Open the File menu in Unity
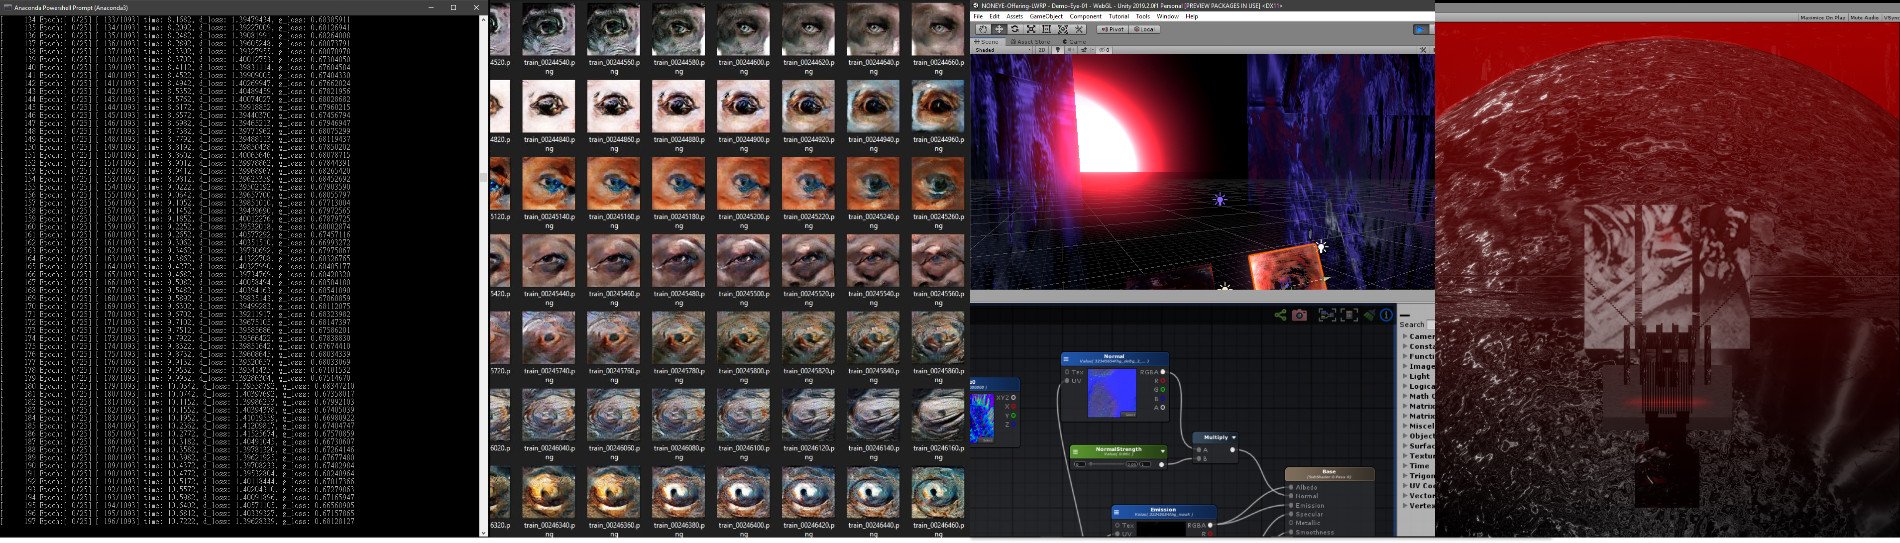The height and width of the screenshot is (543, 1900). (978, 16)
